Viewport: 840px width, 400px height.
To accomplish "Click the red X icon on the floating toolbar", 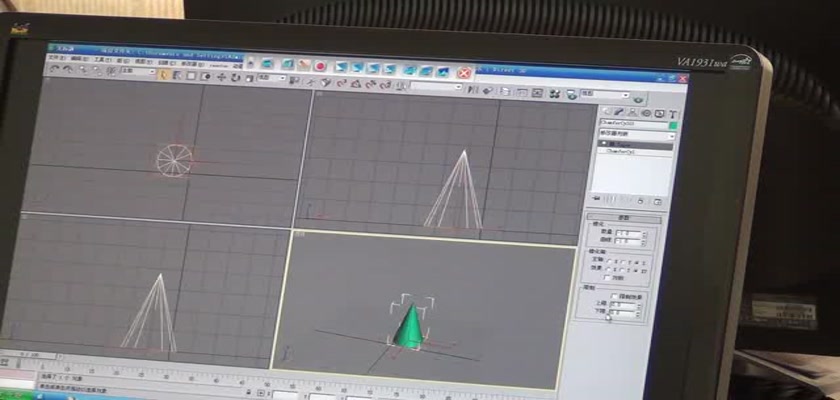I will (464, 73).
